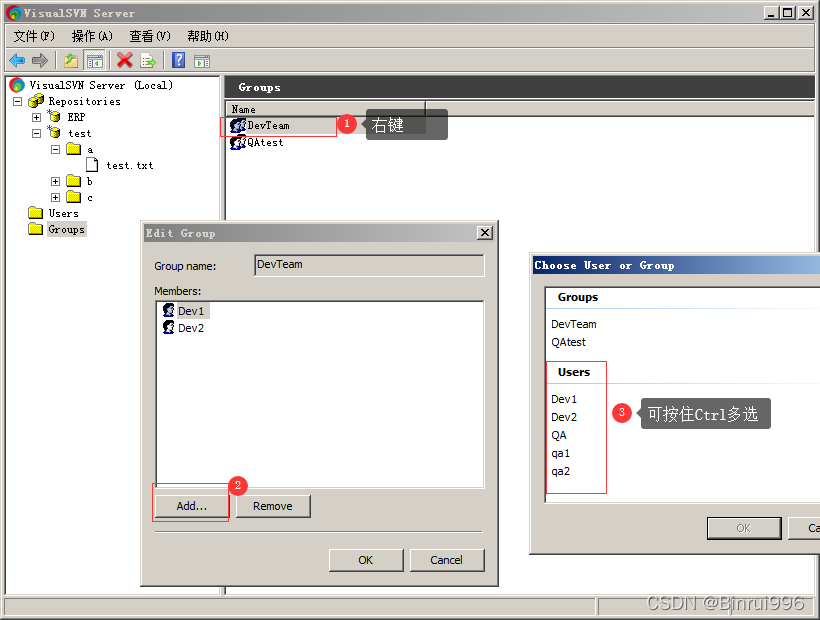This screenshot has height=620, width=820.
Task: Click the Groups folder icon in tree
Action: tap(36, 229)
